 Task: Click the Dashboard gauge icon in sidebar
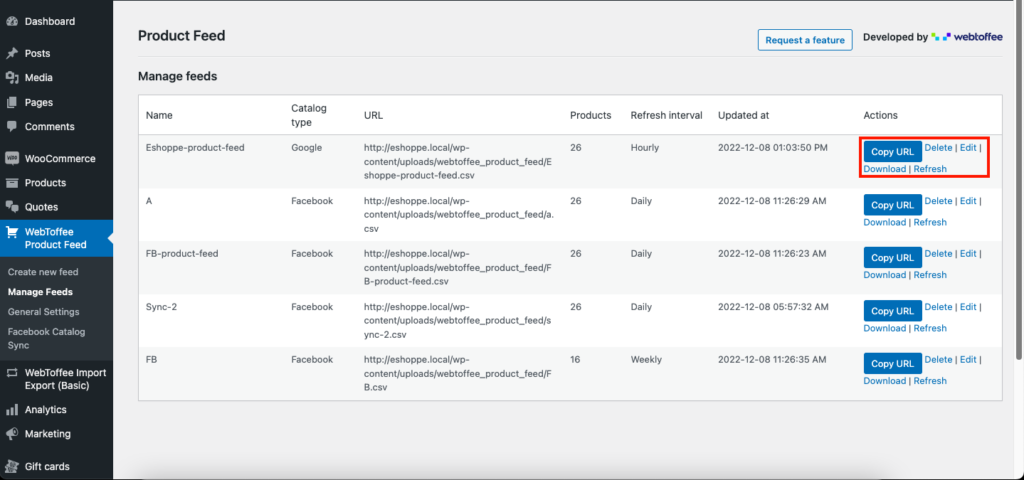[11, 22]
